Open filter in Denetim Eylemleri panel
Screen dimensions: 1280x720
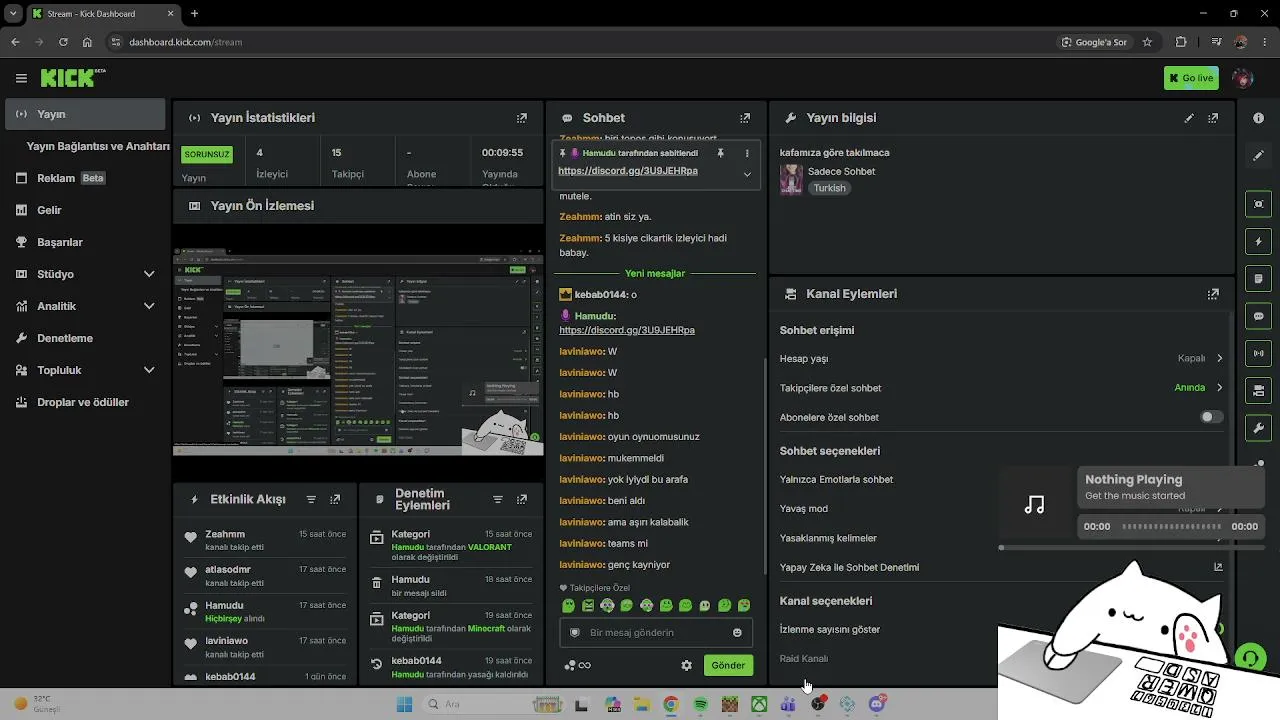[498, 499]
